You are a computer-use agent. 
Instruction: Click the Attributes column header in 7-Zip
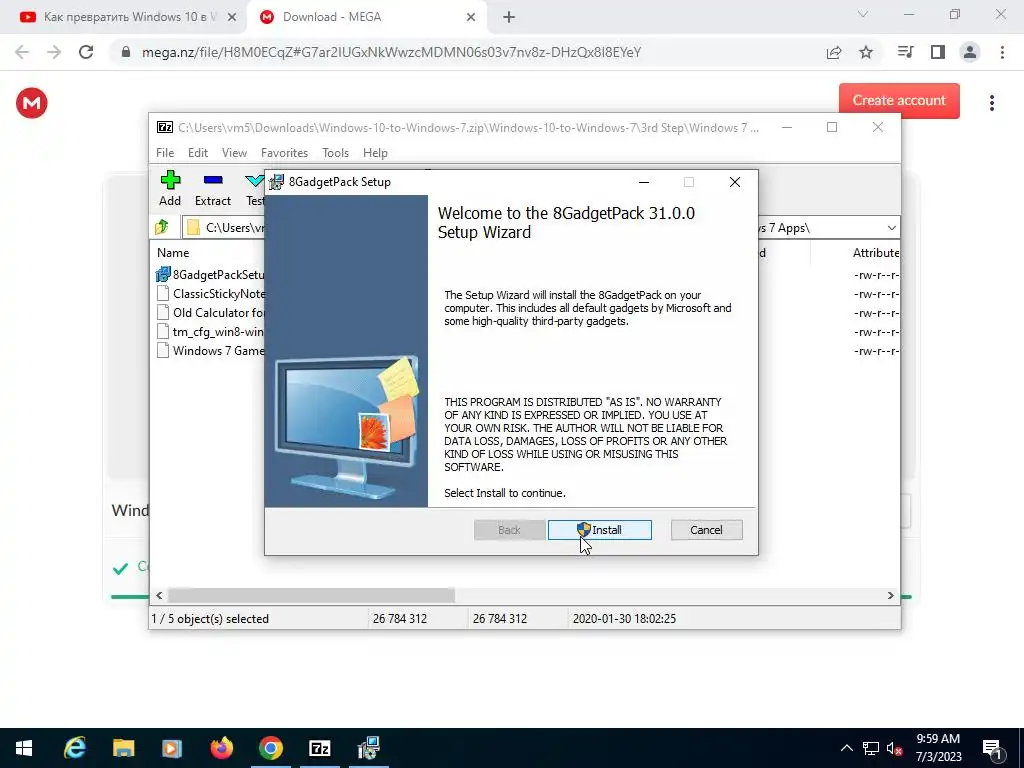875,253
